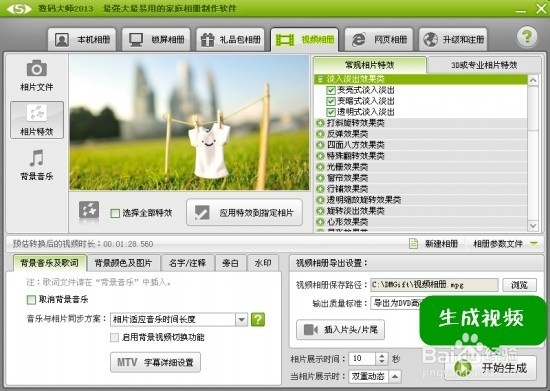Open 背景颜色及图片 settings tab
The image size is (550, 391).
(x=123, y=263)
